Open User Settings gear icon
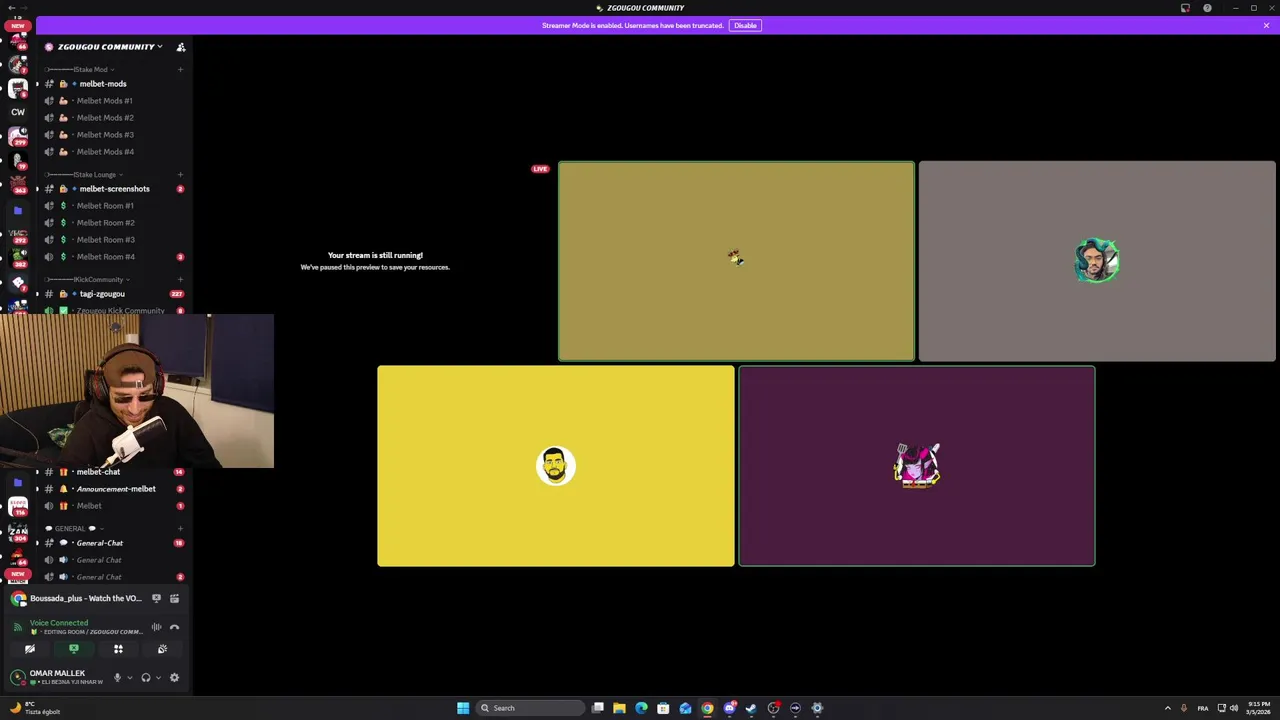This screenshot has width=1280, height=720. (x=174, y=678)
